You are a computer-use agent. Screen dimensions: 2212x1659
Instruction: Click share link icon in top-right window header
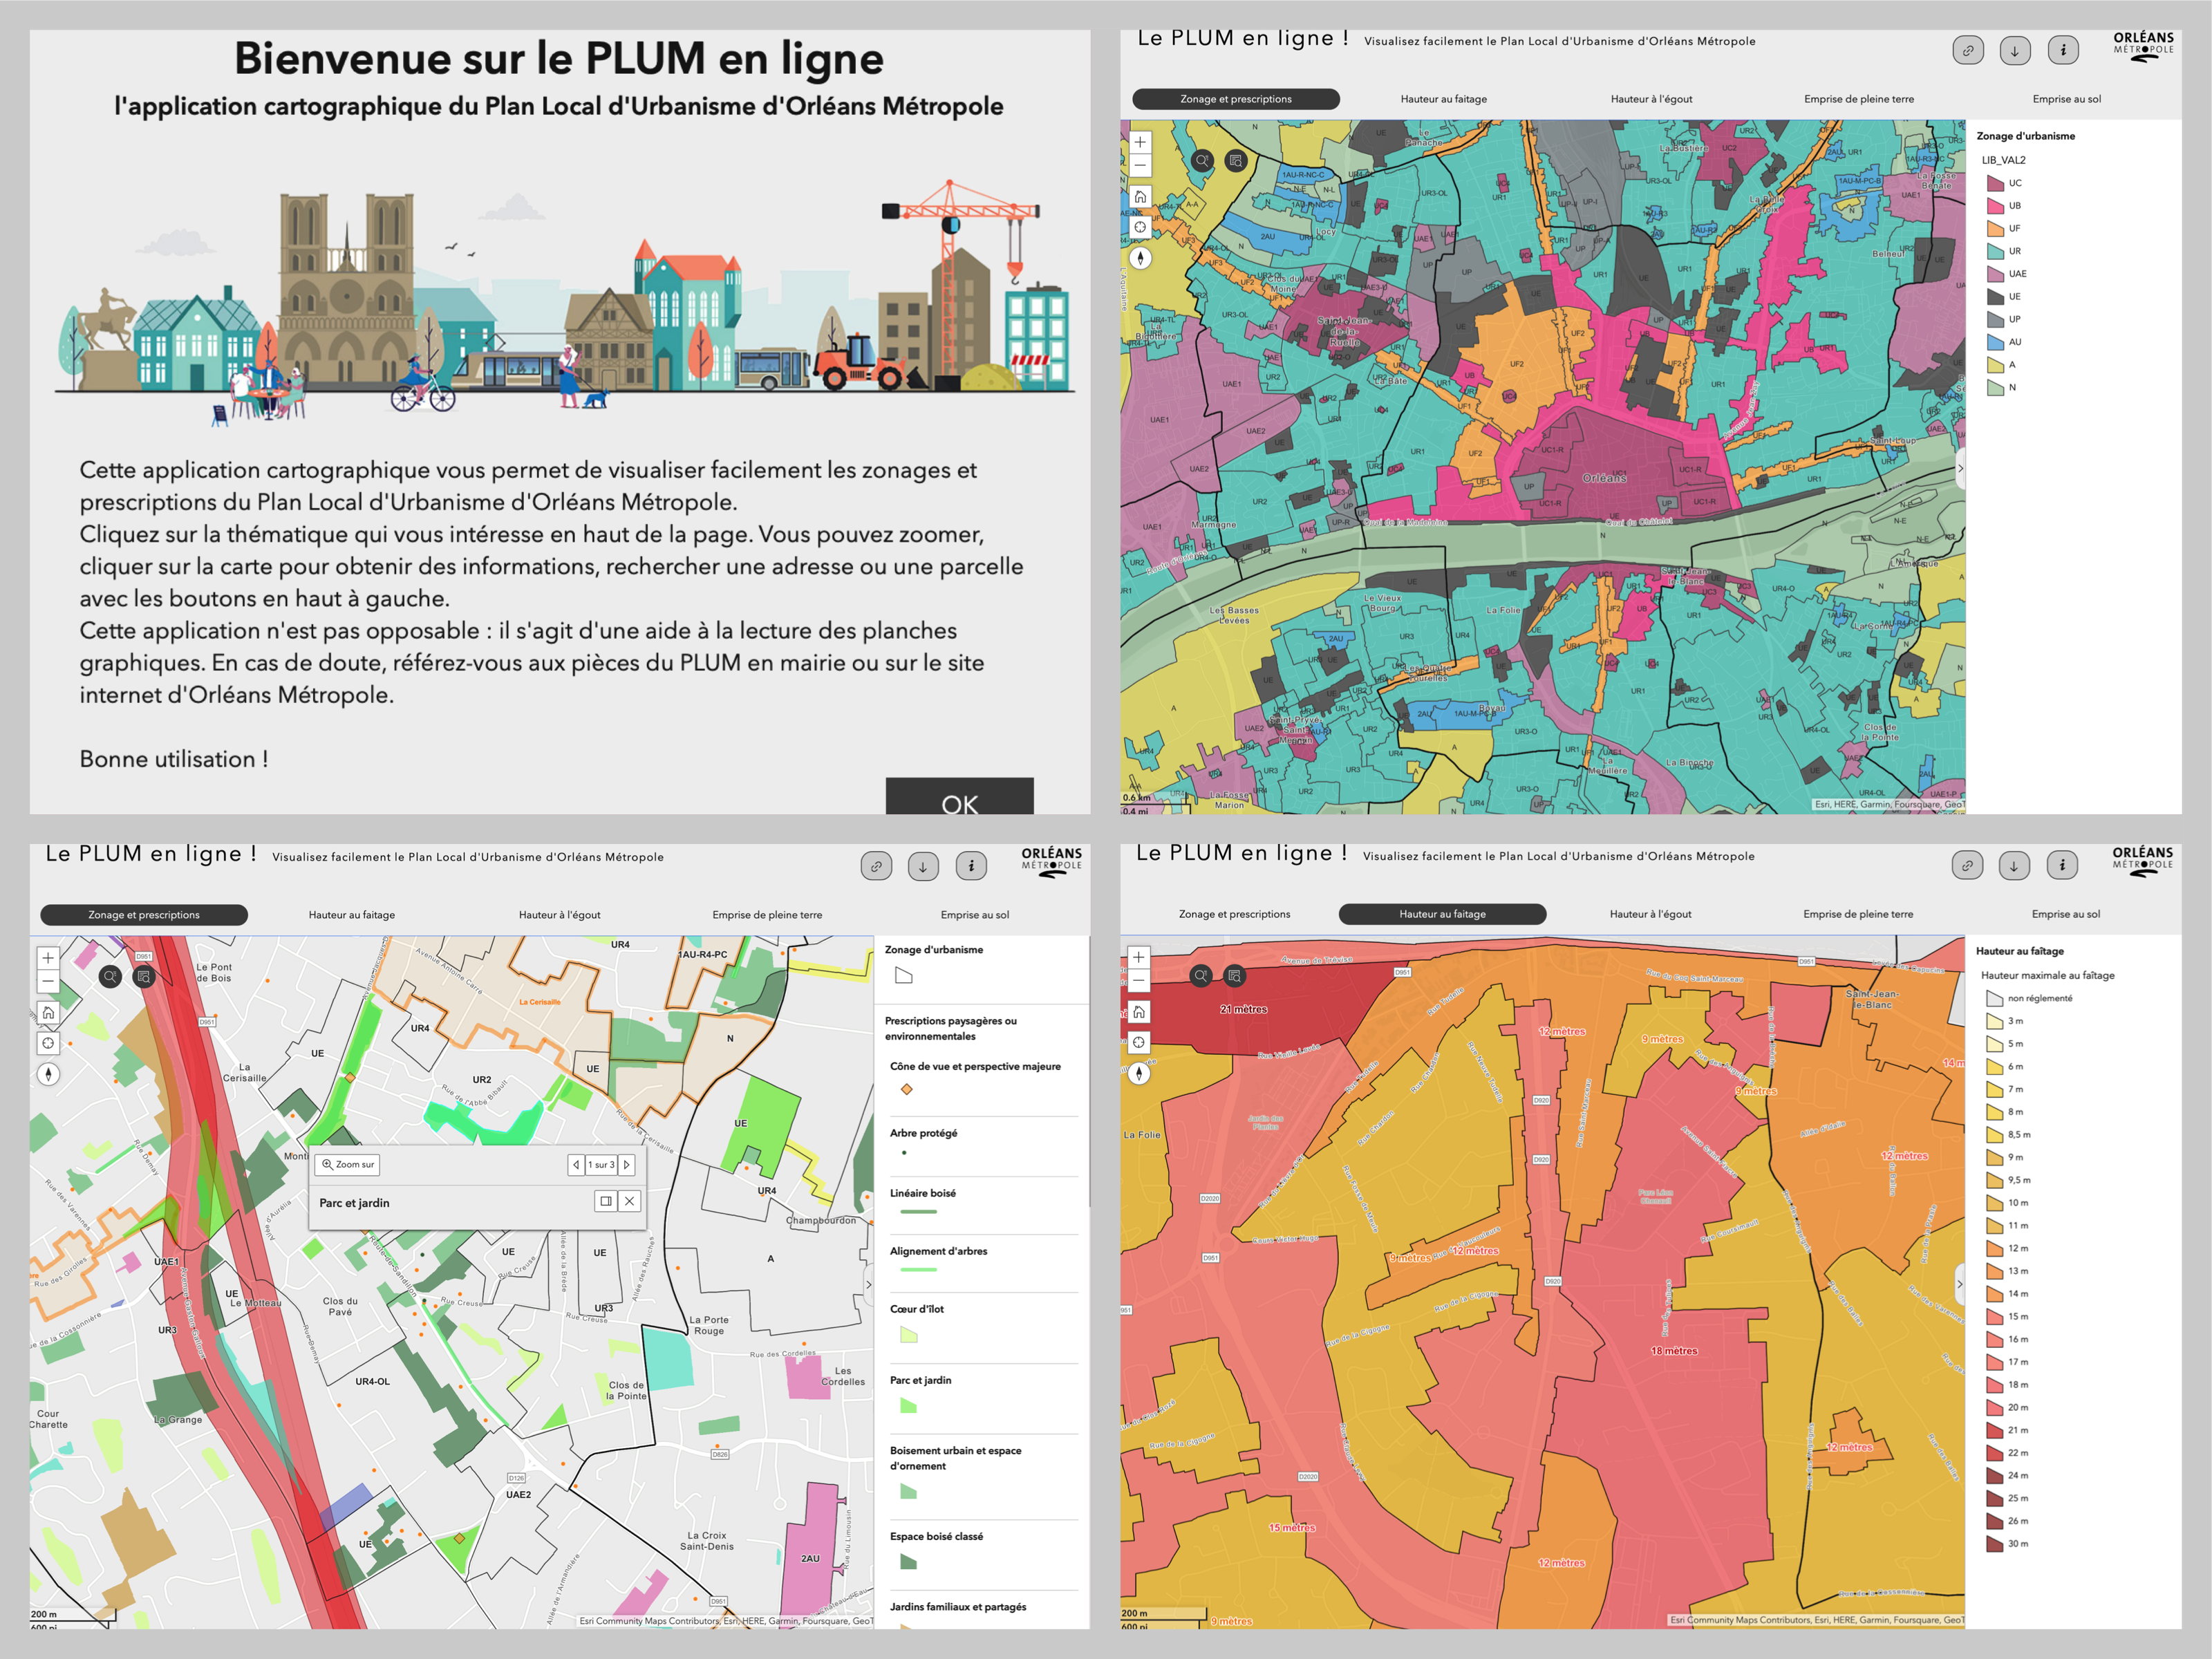pyautogui.click(x=1968, y=50)
